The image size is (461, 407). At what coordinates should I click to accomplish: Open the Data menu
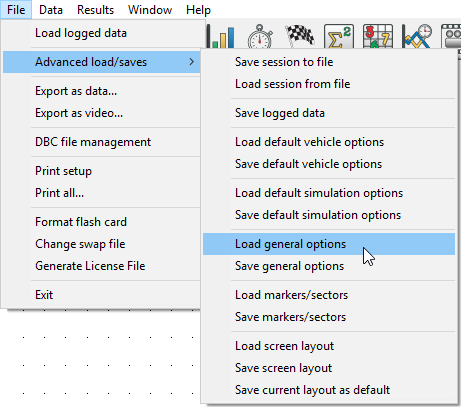pos(51,10)
